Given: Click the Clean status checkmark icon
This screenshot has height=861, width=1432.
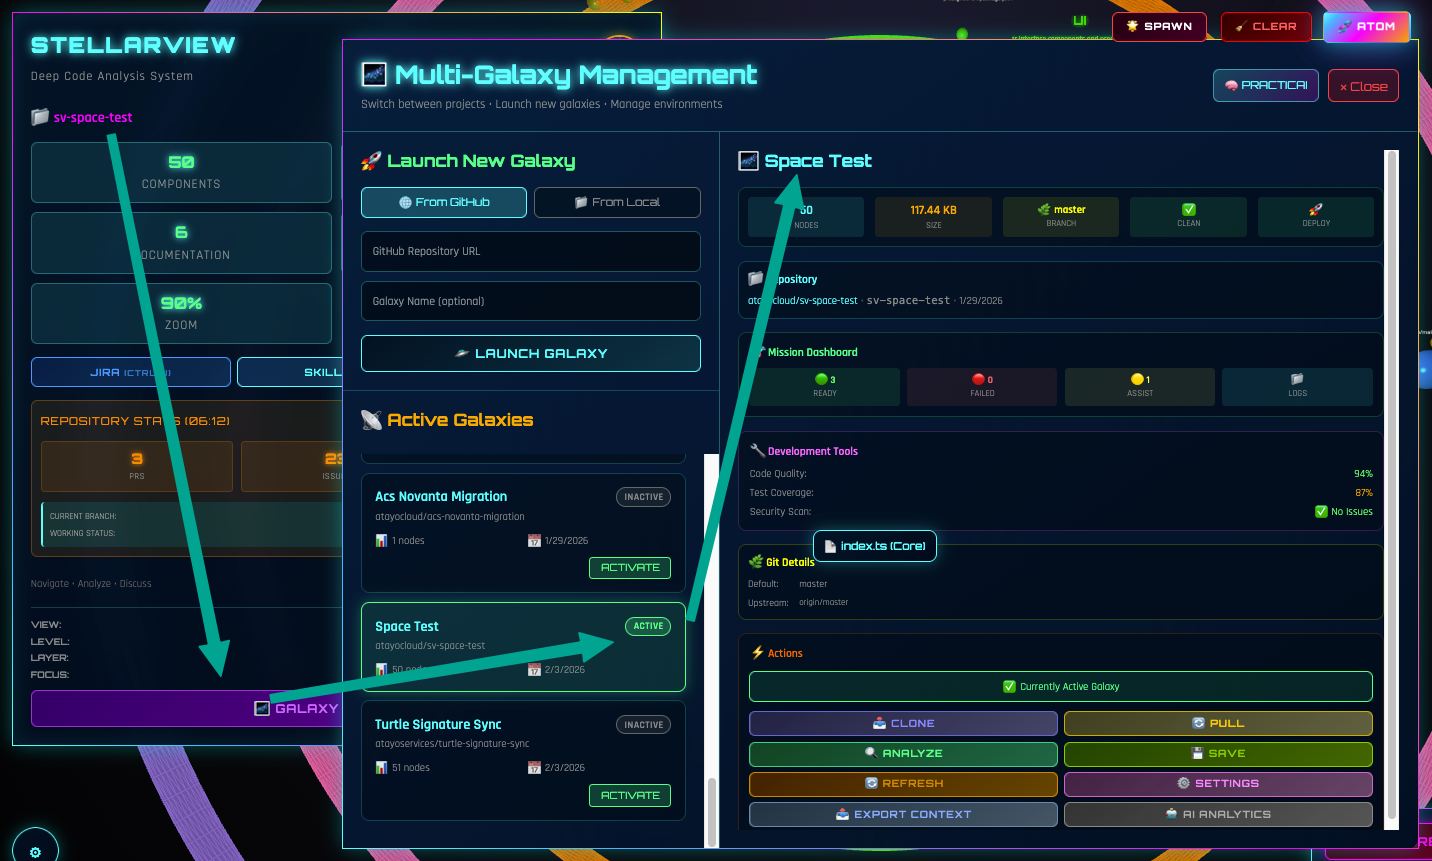Looking at the screenshot, I should pos(1188,210).
